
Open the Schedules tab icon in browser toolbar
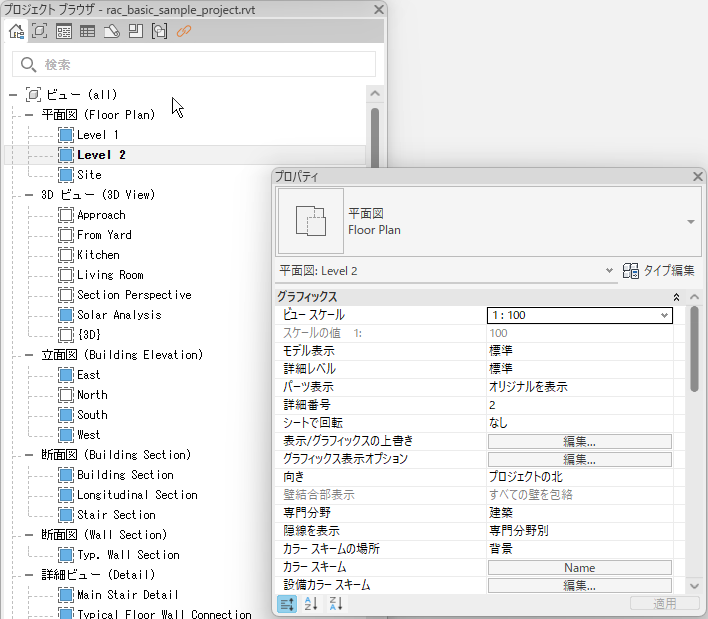pyautogui.click(x=87, y=31)
